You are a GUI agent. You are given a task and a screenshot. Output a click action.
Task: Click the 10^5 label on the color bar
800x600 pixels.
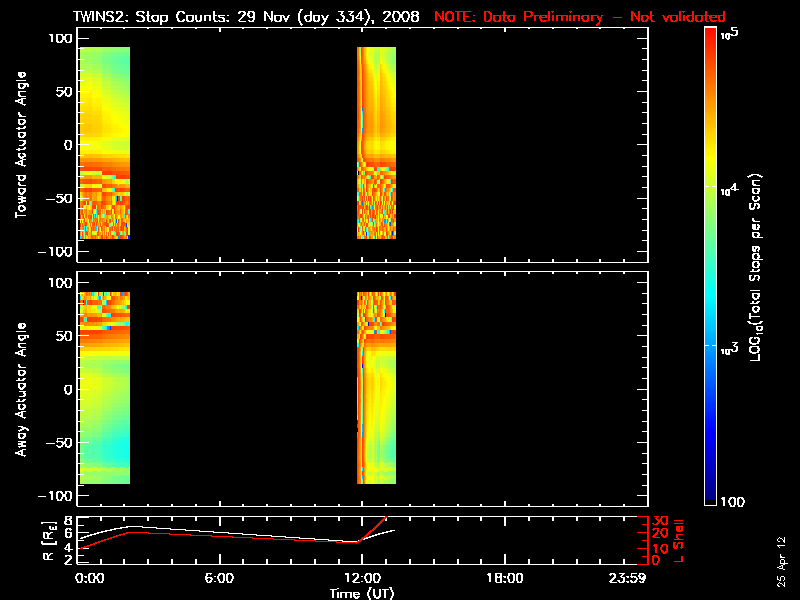coord(730,34)
